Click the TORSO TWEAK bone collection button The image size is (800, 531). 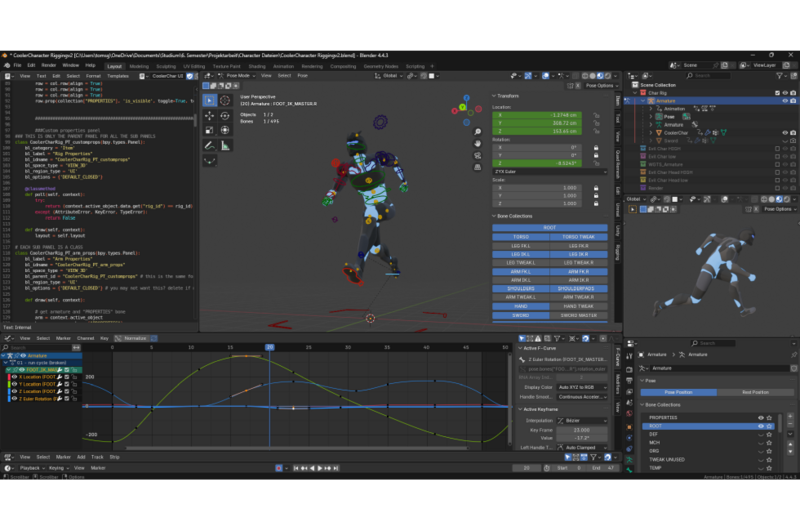tap(578, 237)
